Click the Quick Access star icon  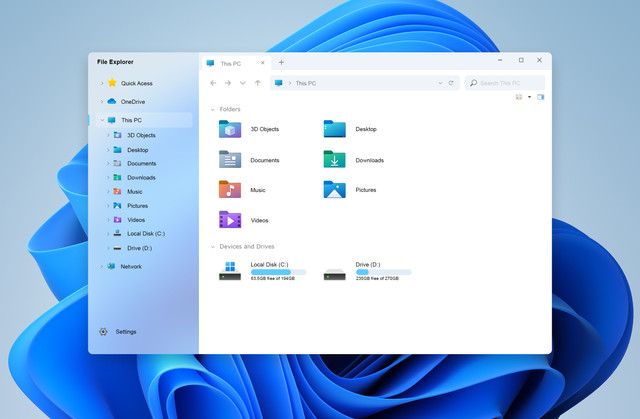coord(112,83)
